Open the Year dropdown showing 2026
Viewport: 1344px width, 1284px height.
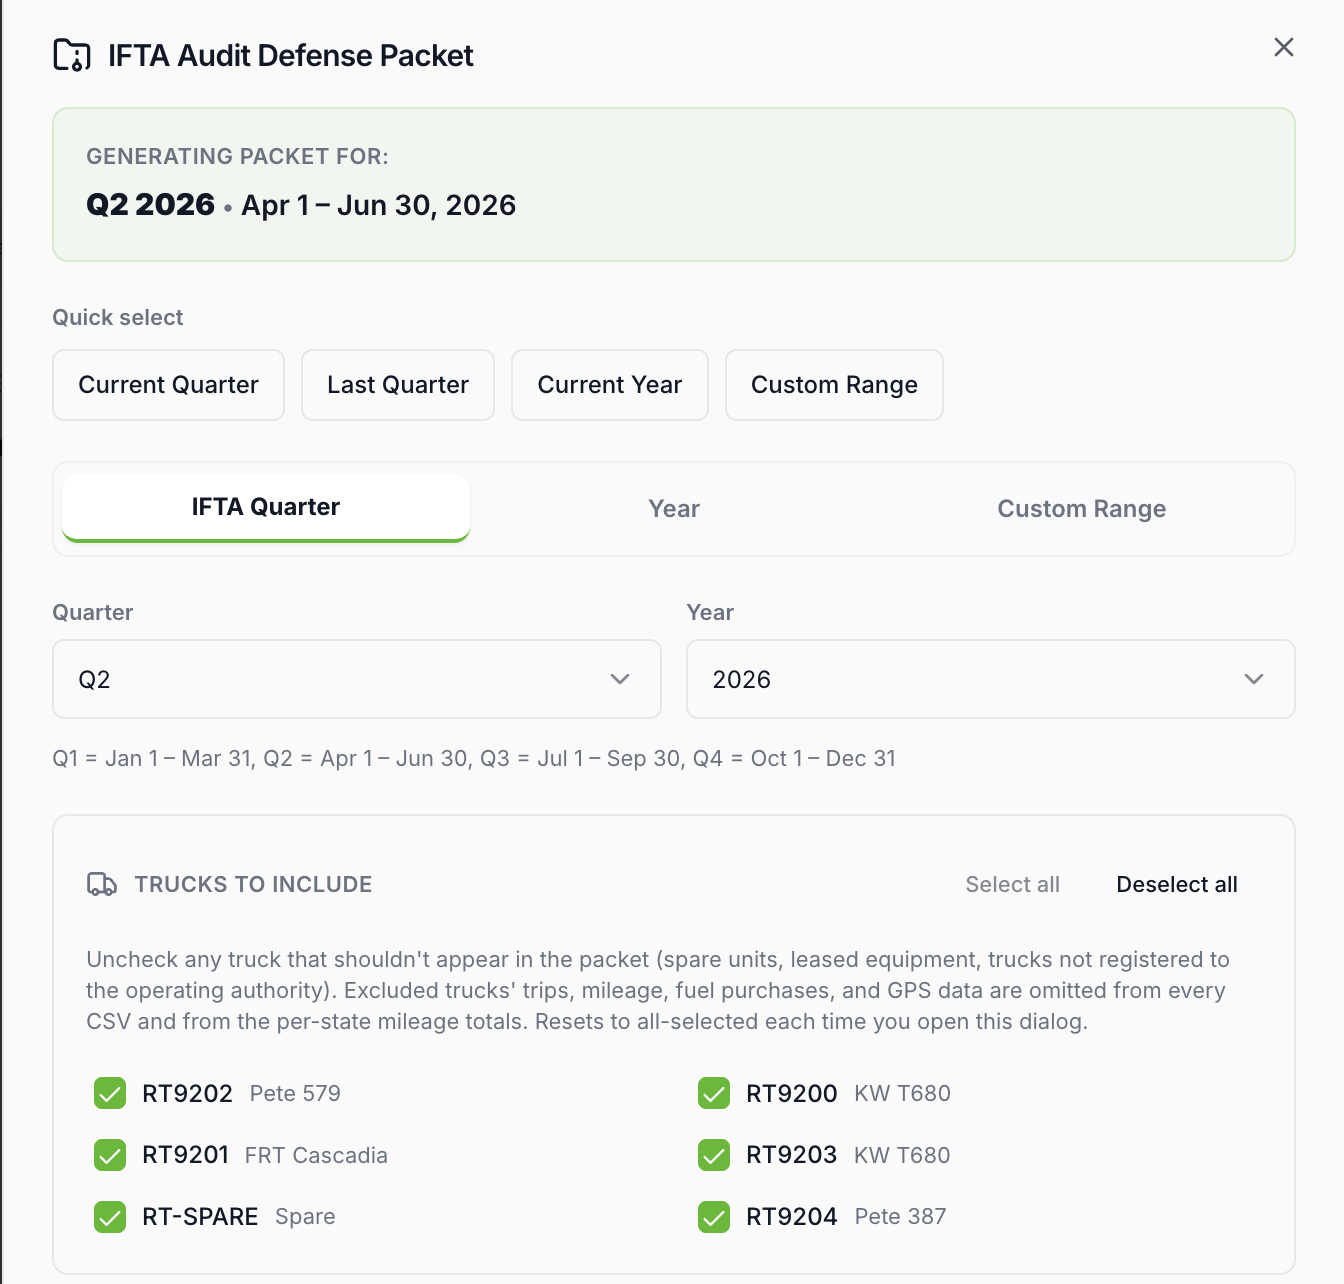coord(991,679)
